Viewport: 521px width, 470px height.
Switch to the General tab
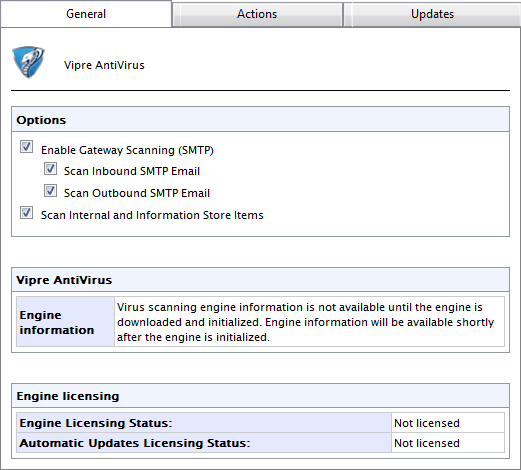coord(86,14)
